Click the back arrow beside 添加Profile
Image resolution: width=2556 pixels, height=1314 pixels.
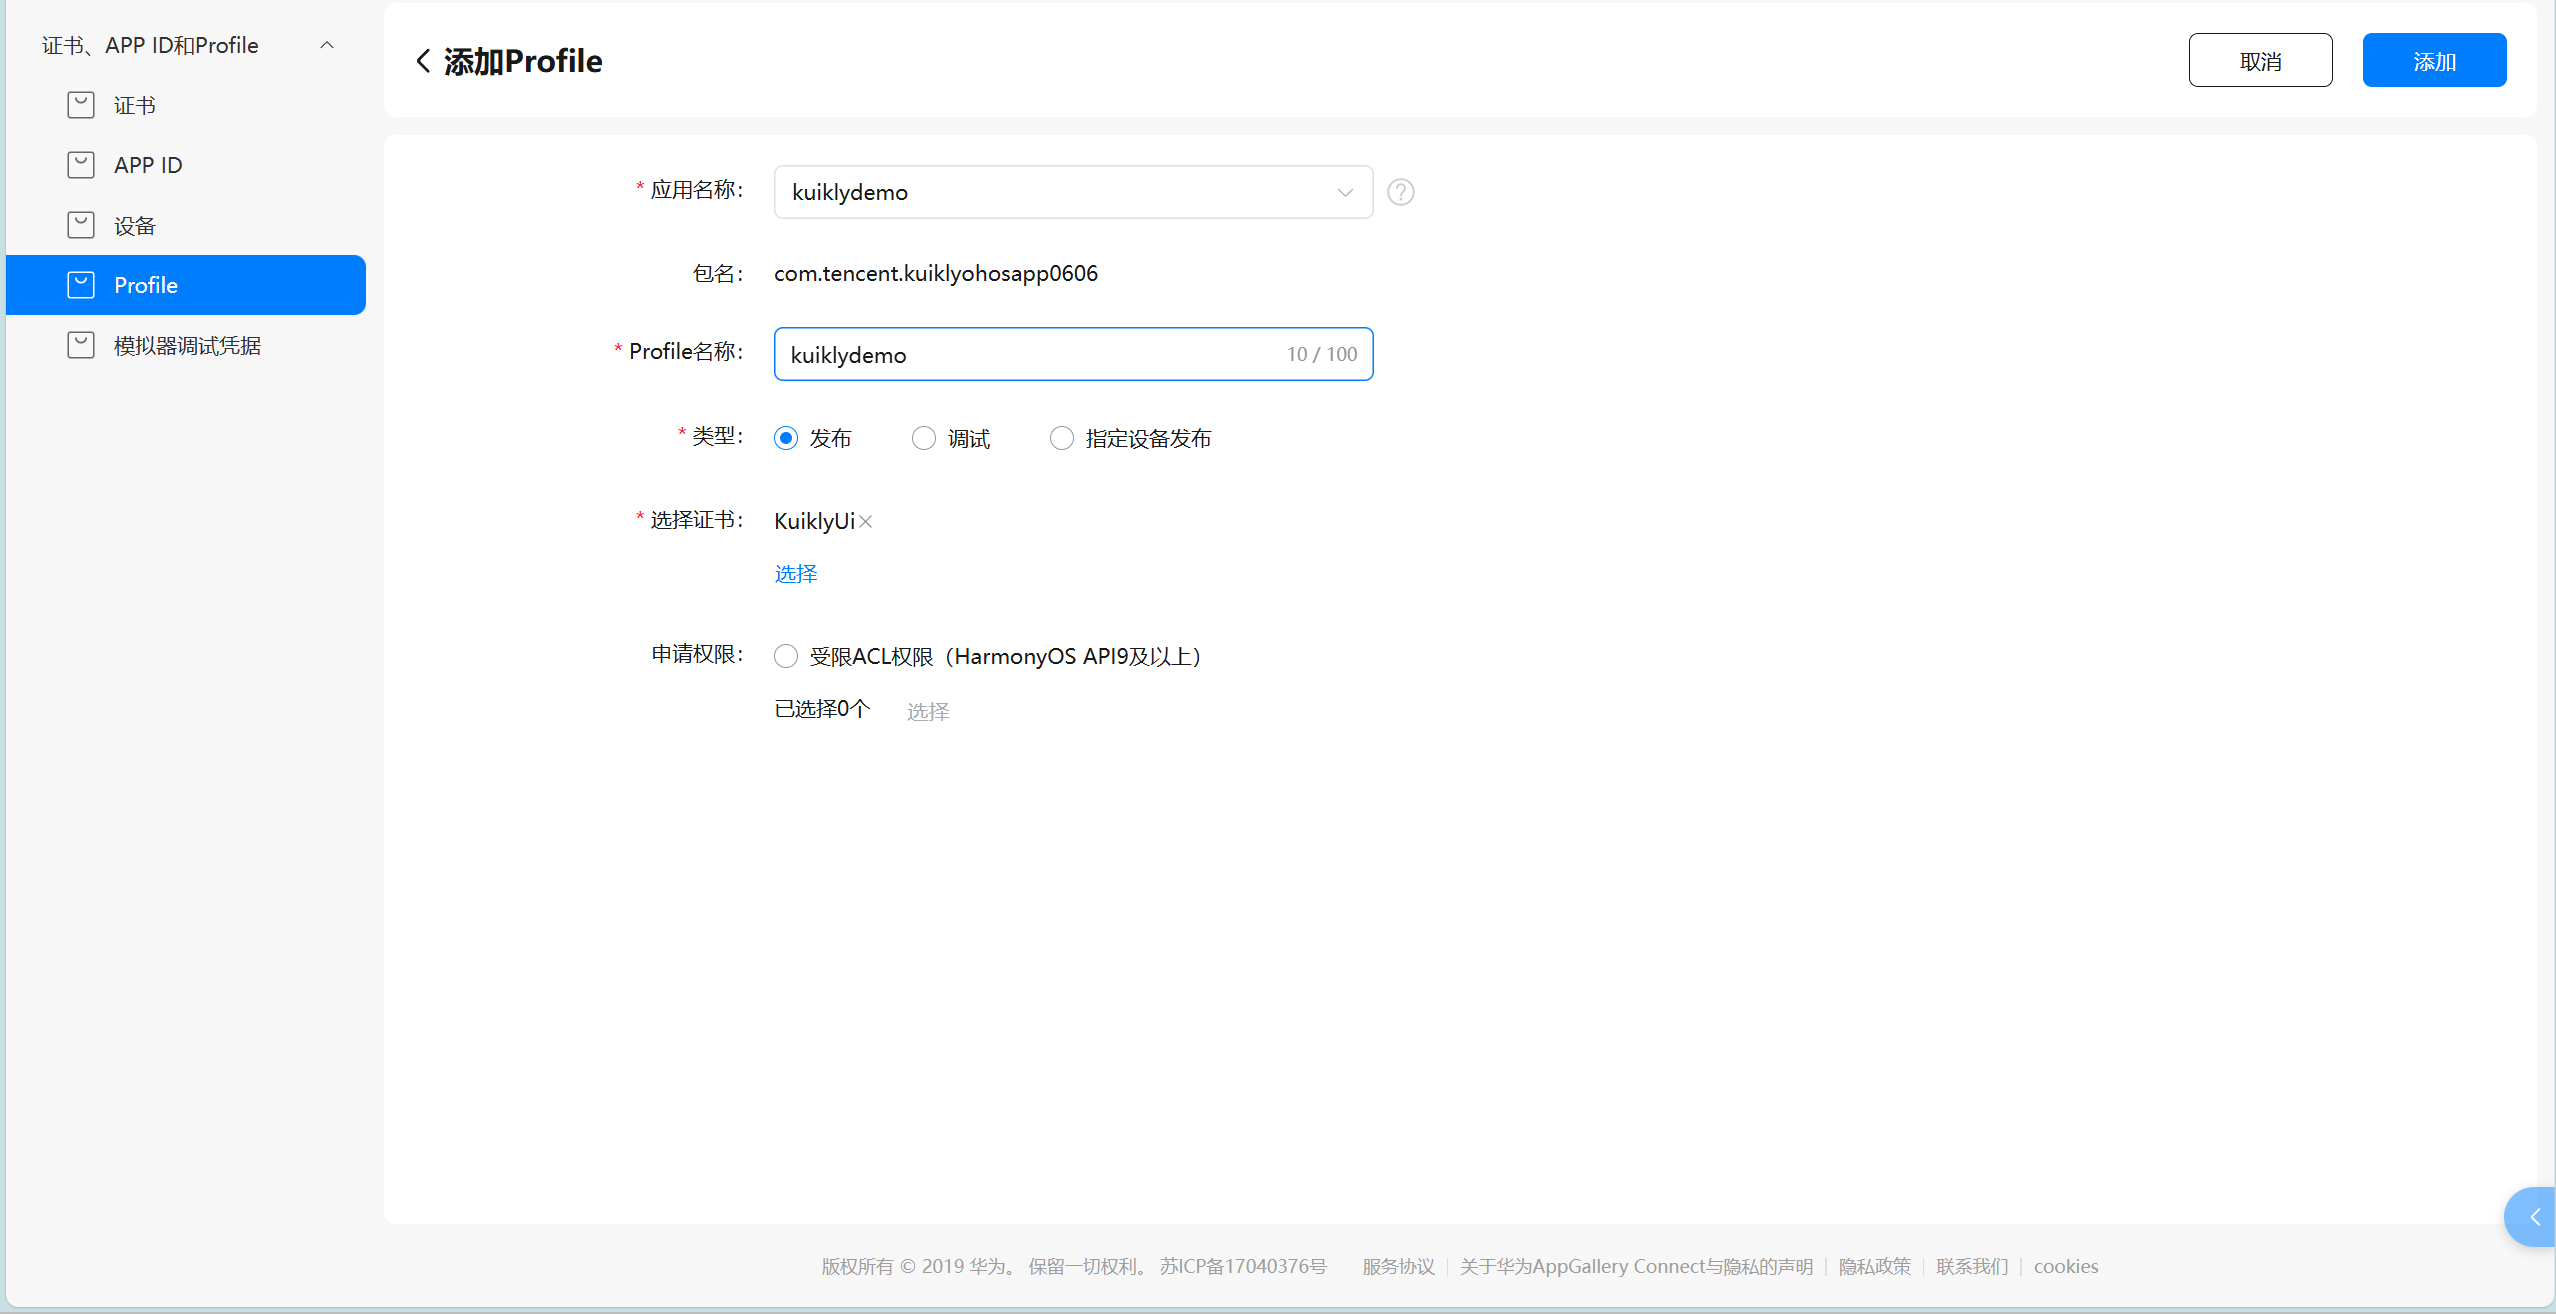click(423, 61)
